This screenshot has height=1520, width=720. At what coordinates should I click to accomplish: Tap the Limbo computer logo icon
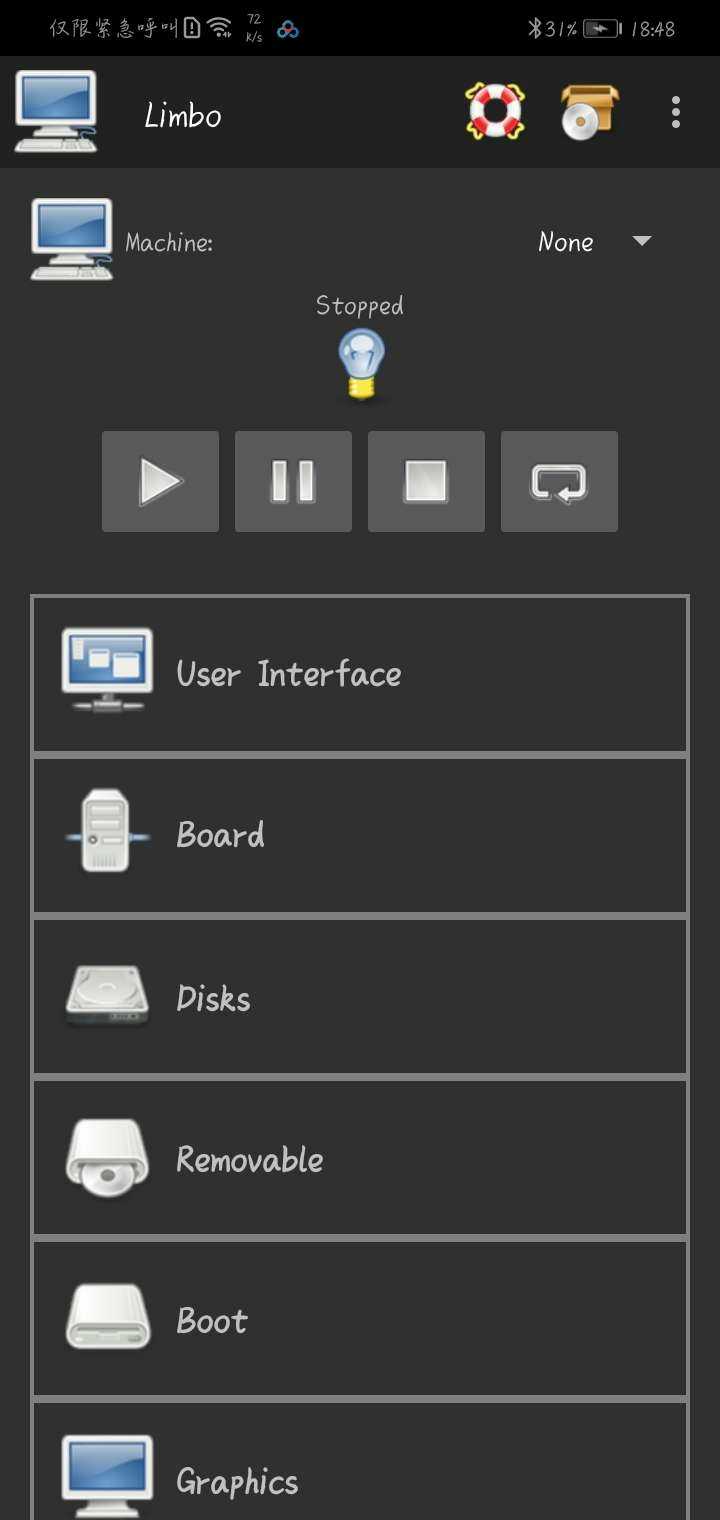click(56, 111)
